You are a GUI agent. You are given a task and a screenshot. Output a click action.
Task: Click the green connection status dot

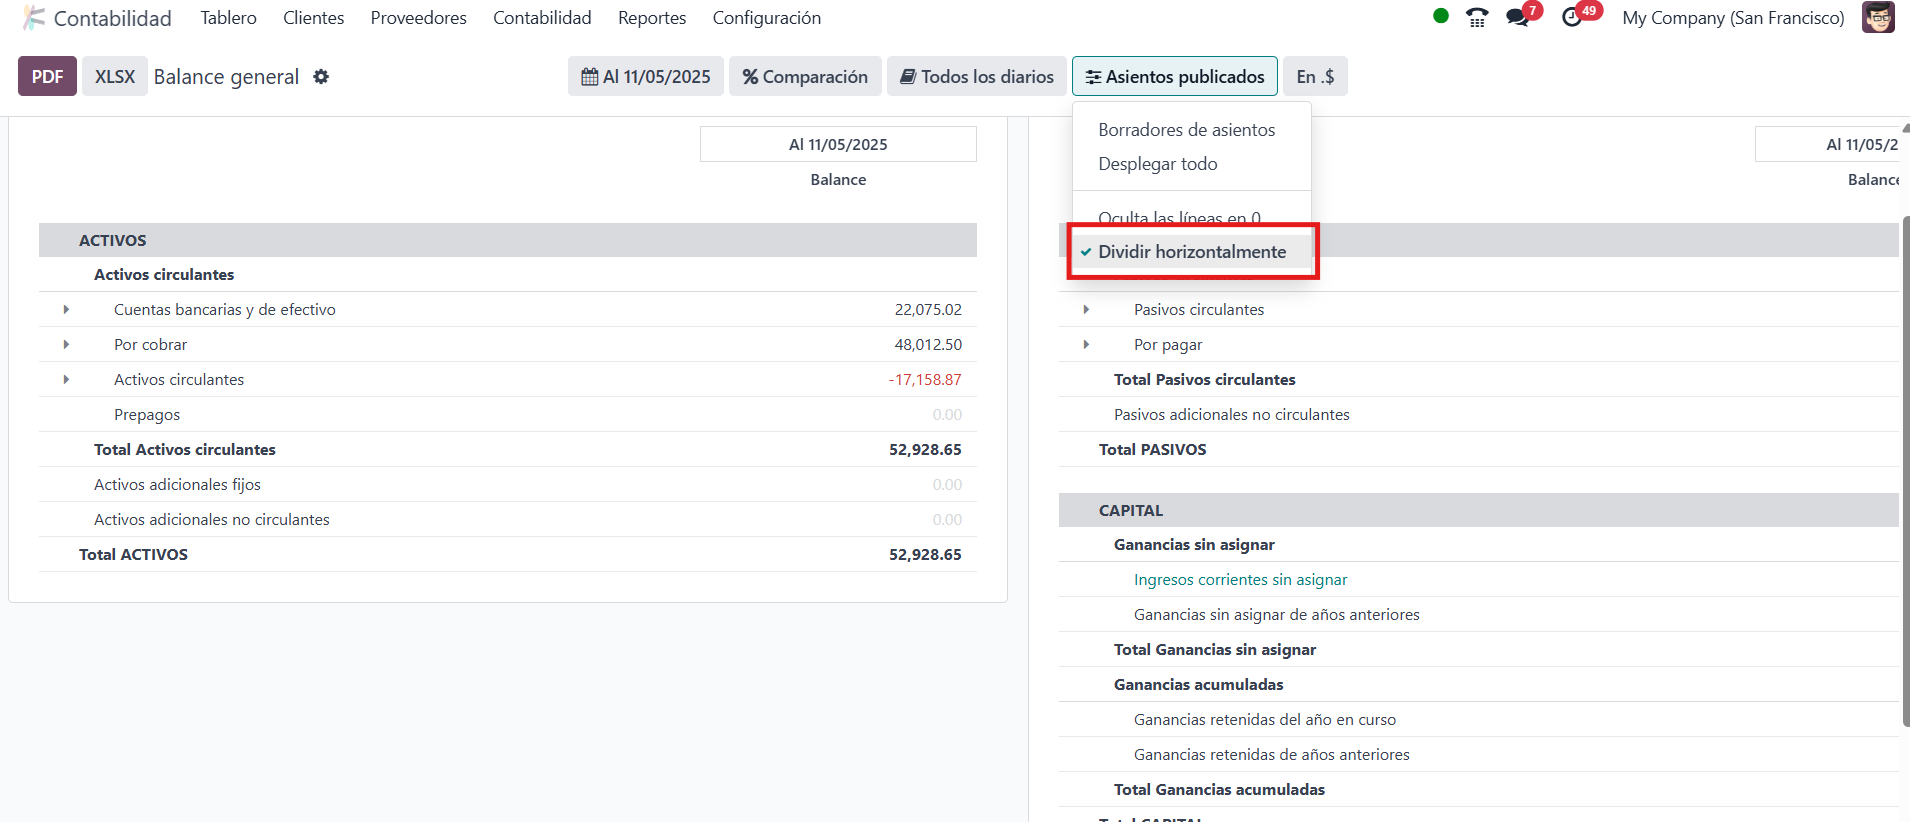[x=1441, y=16]
